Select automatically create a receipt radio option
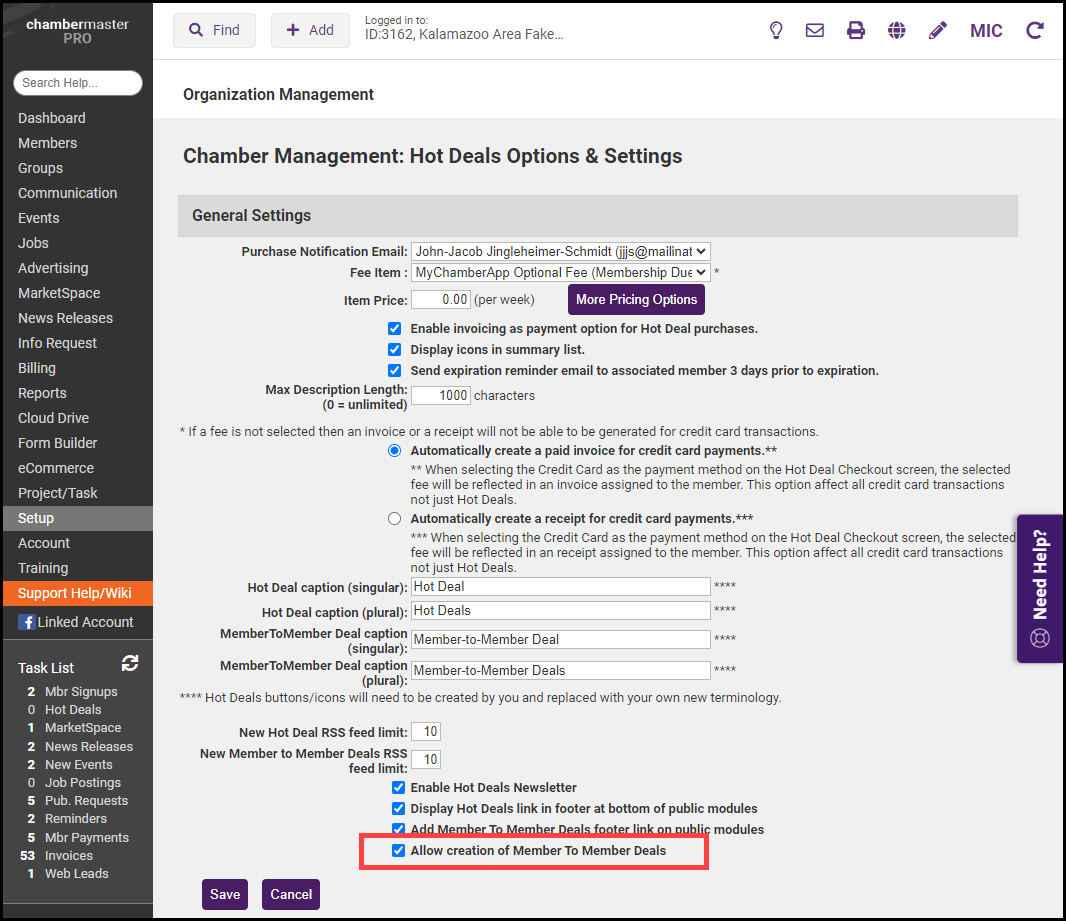1066x921 pixels. [395, 518]
